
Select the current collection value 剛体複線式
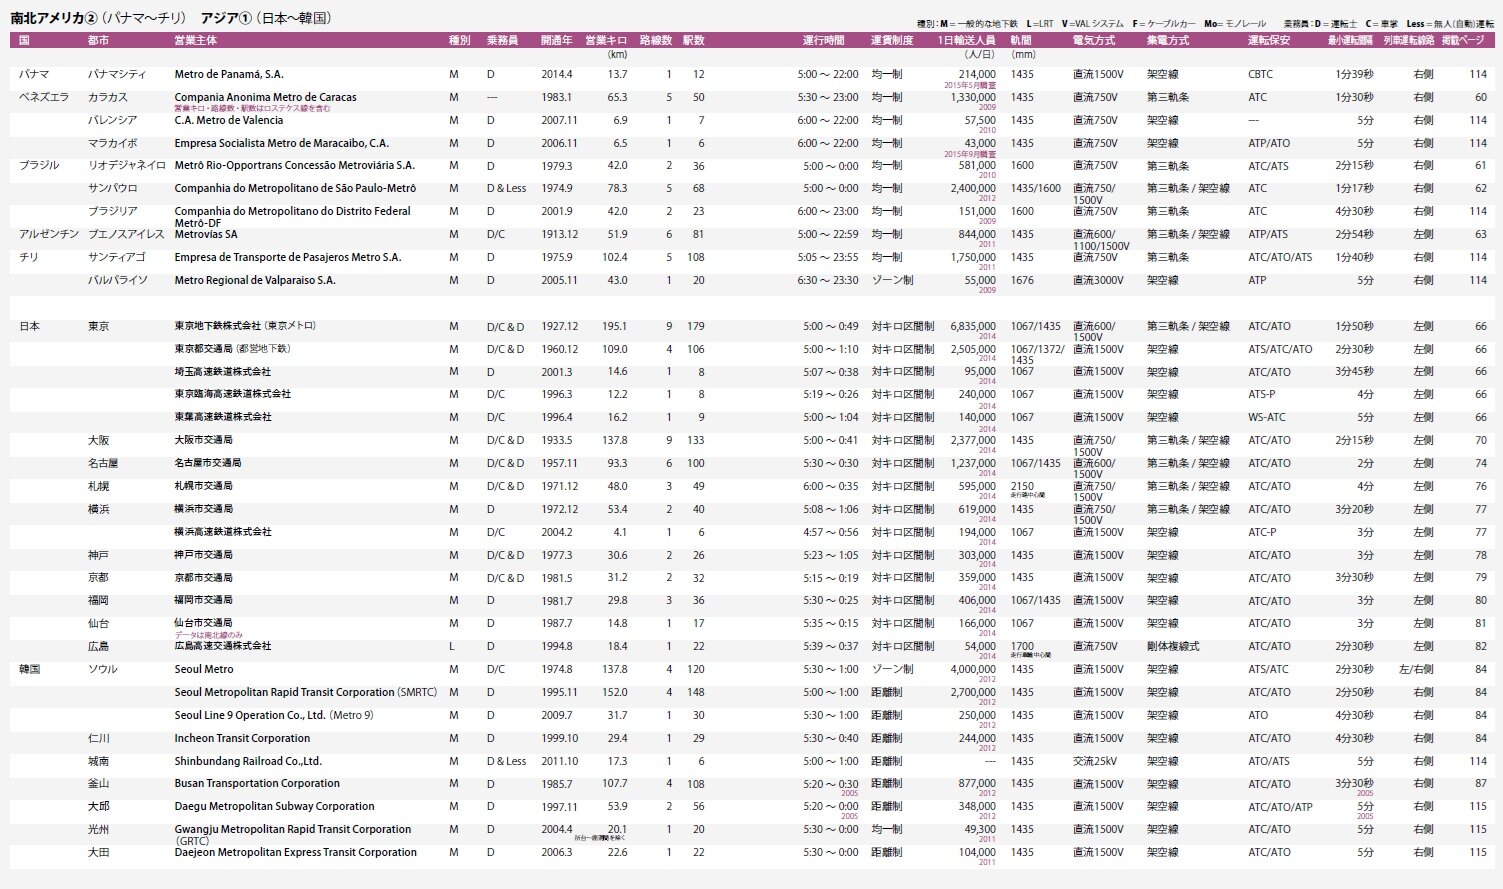pos(1173,647)
